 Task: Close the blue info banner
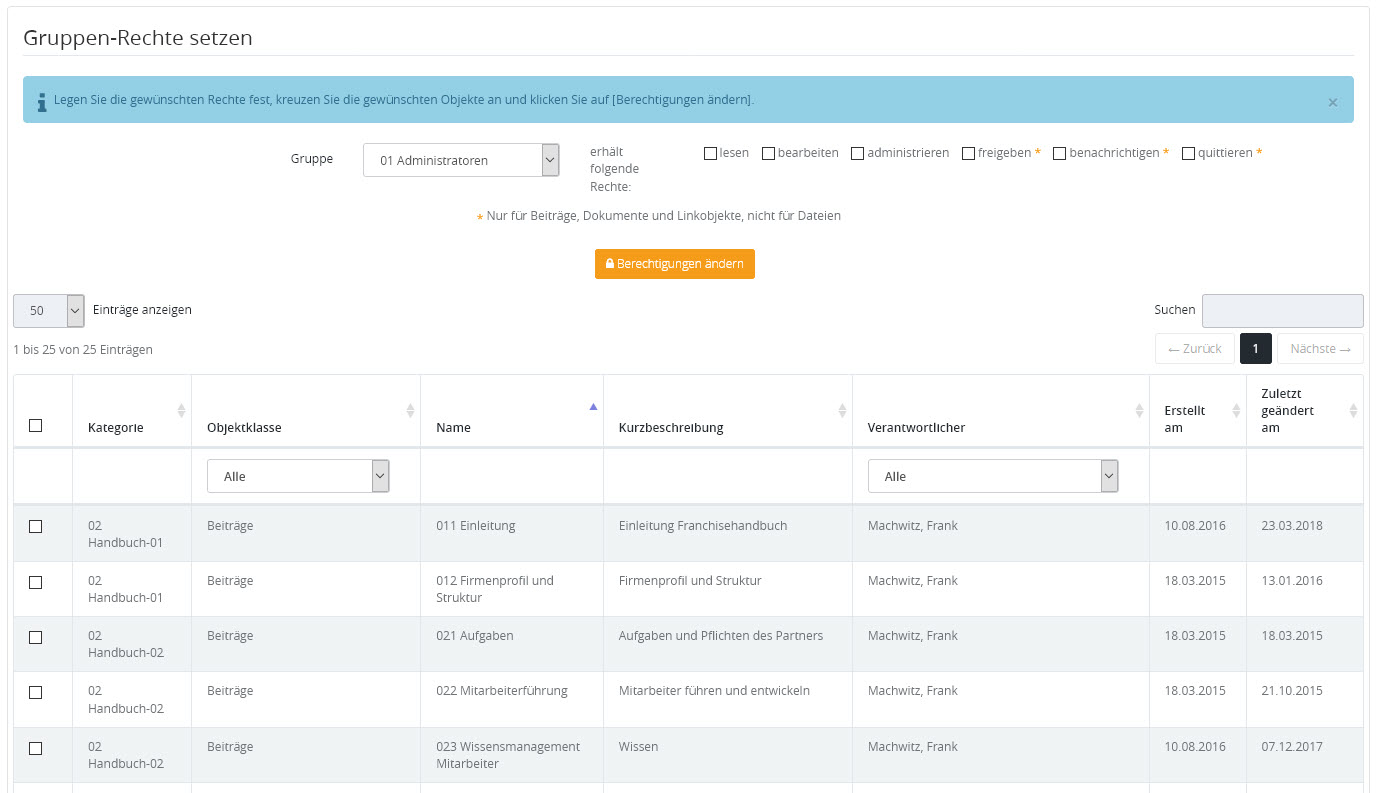point(1332,102)
